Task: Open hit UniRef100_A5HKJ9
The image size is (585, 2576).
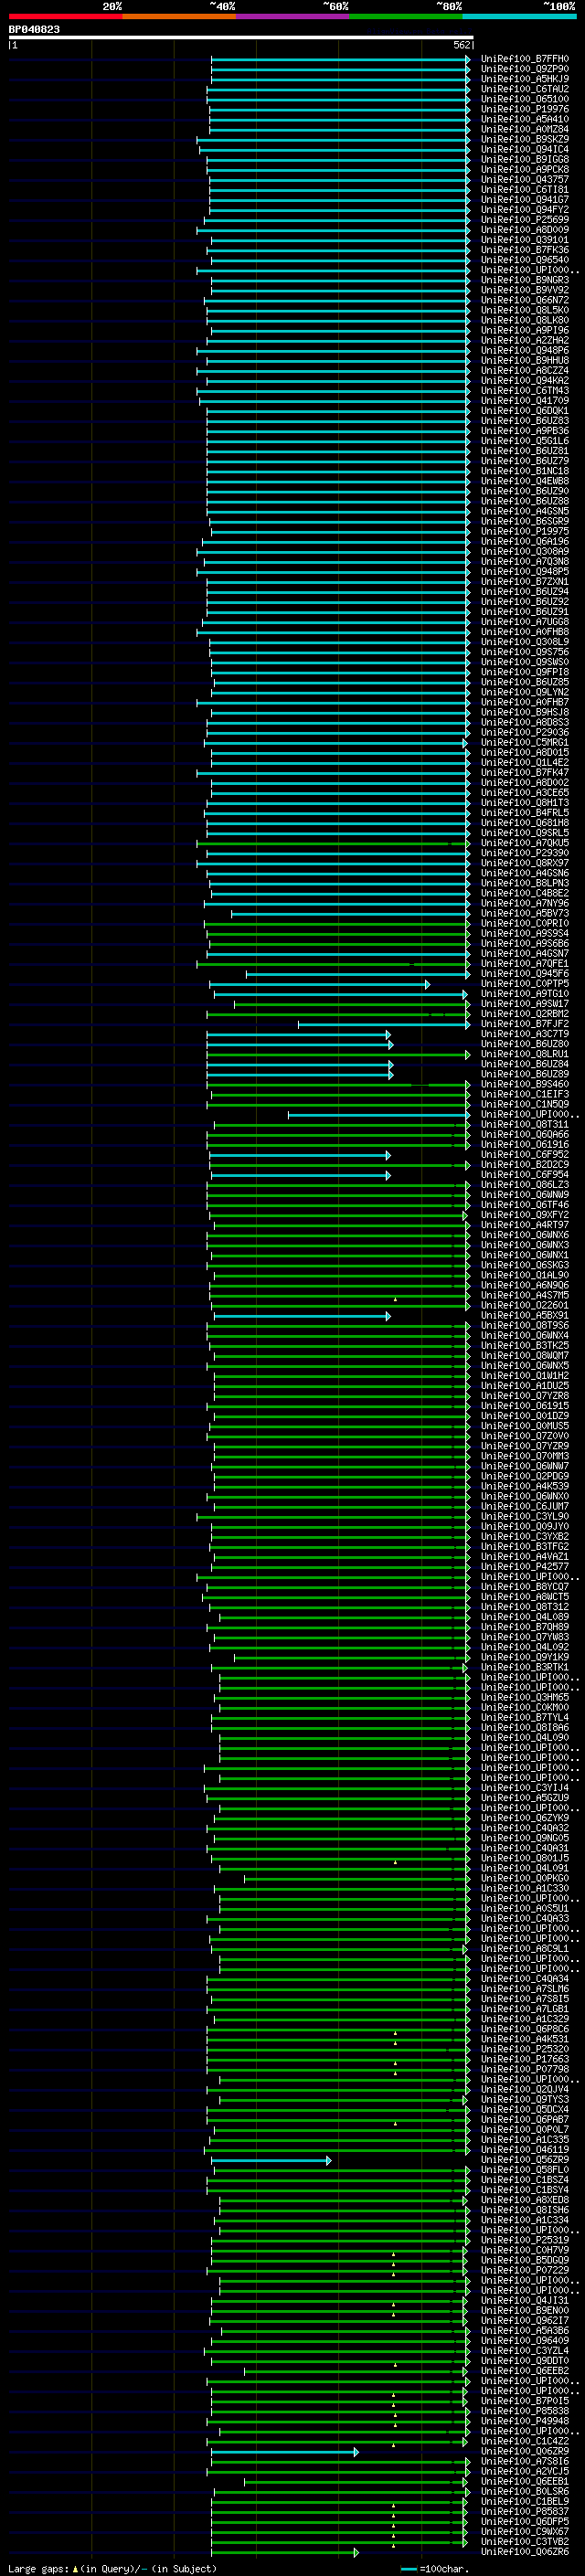Action: click(525, 79)
